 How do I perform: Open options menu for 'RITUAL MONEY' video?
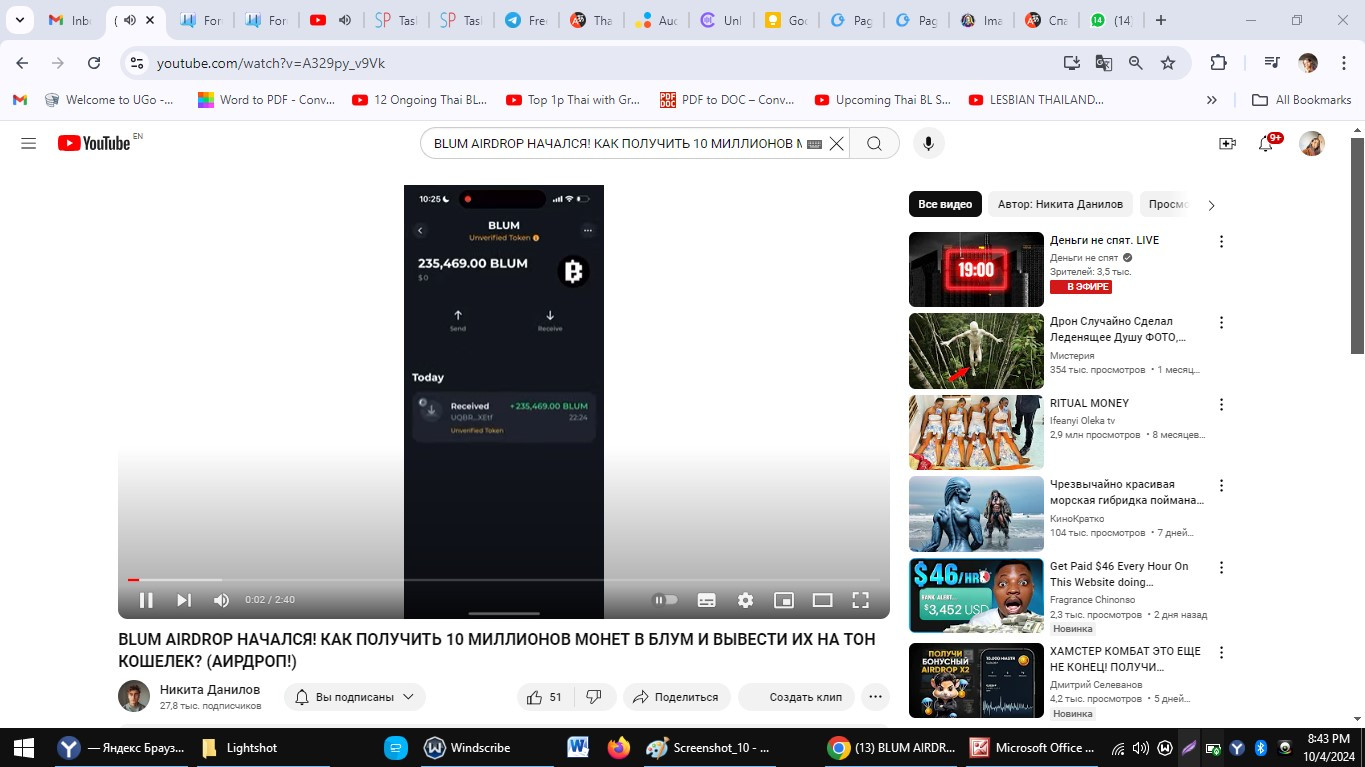coord(1221,405)
